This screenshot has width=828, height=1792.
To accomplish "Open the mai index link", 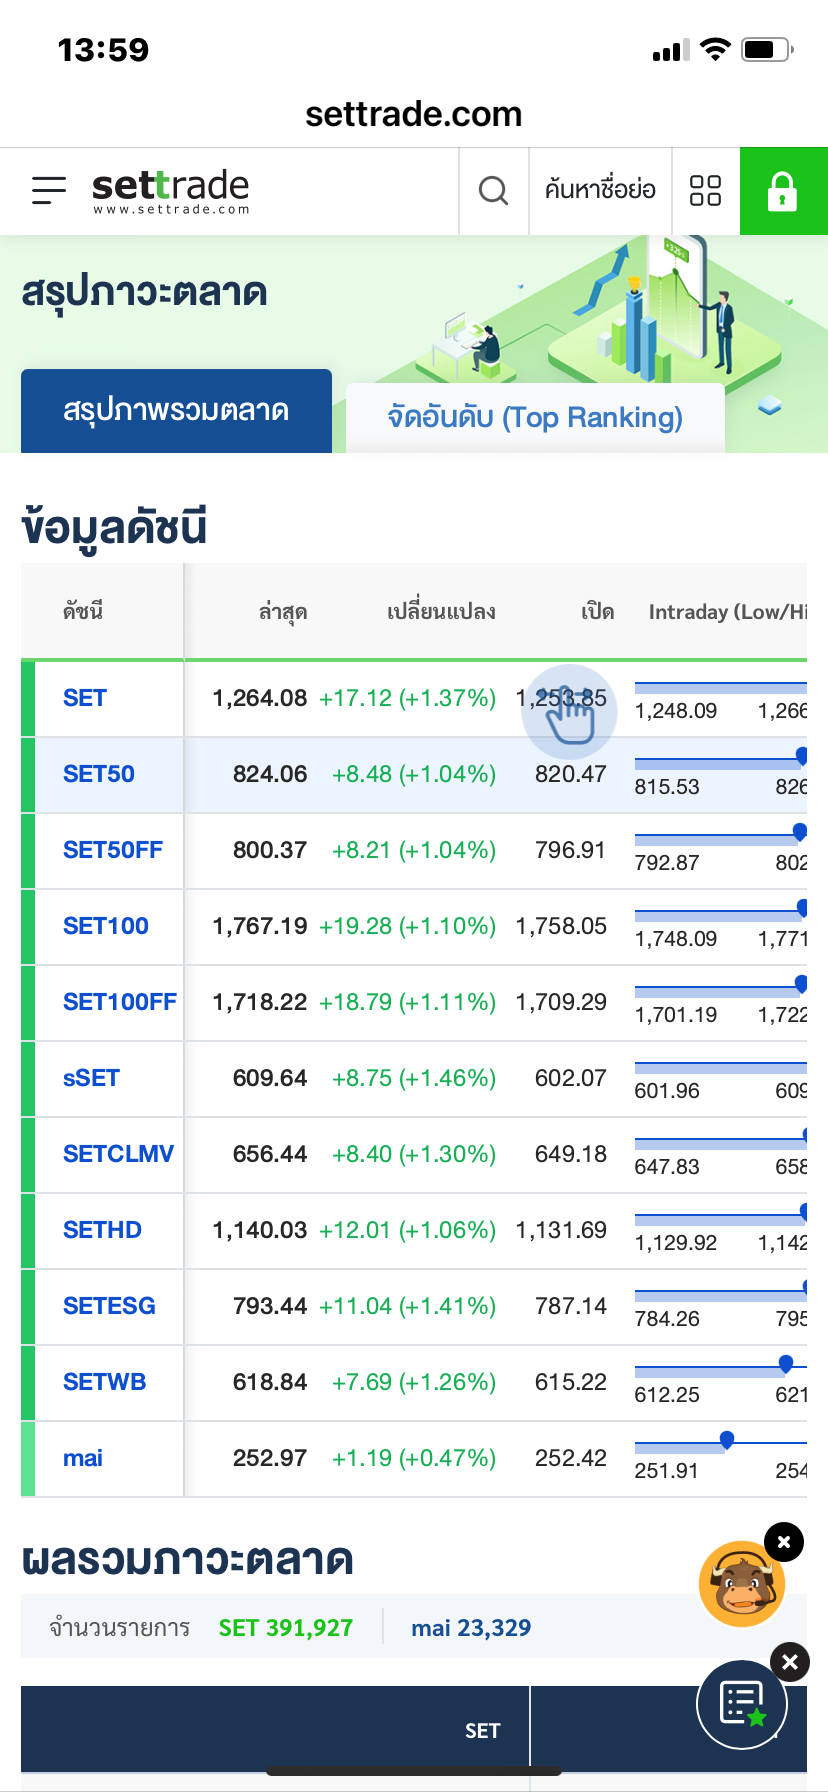I will (x=83, y=1458).
